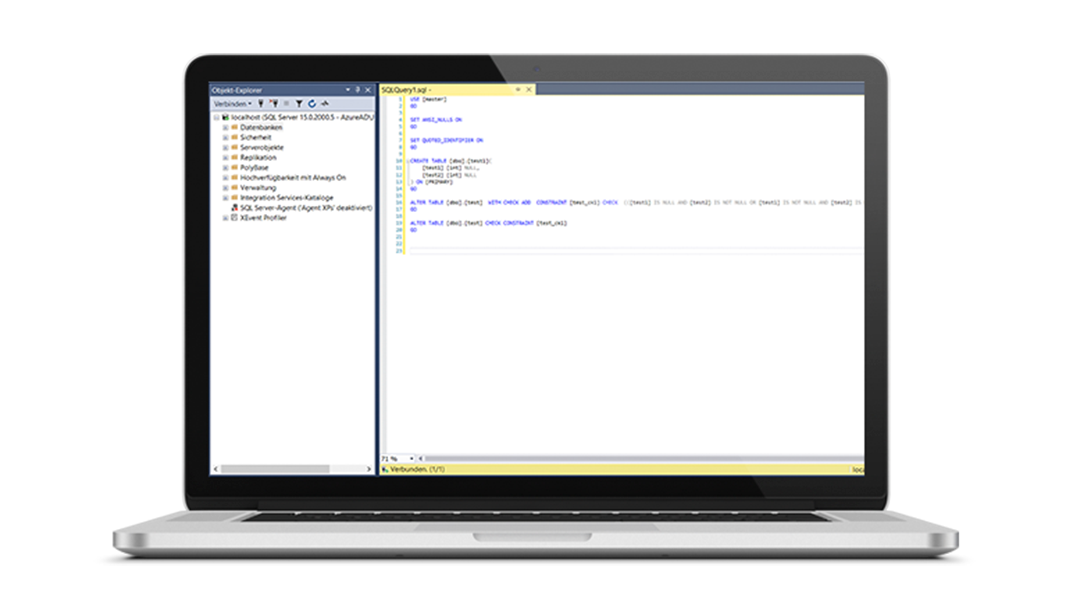The height and width of the screenshot is (613, 1083).
Task: Expand the Sicherheit folder
Action: [225, 137]
